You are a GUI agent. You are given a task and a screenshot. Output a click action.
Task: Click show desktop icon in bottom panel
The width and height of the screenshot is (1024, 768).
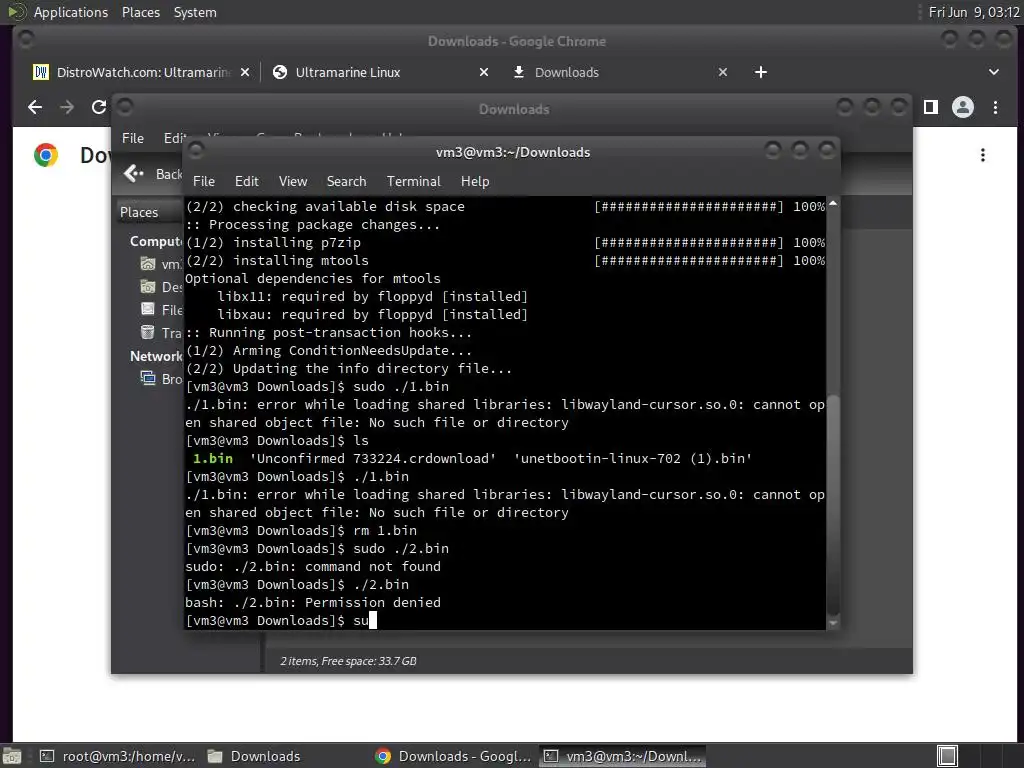click(x=12, y=756)
